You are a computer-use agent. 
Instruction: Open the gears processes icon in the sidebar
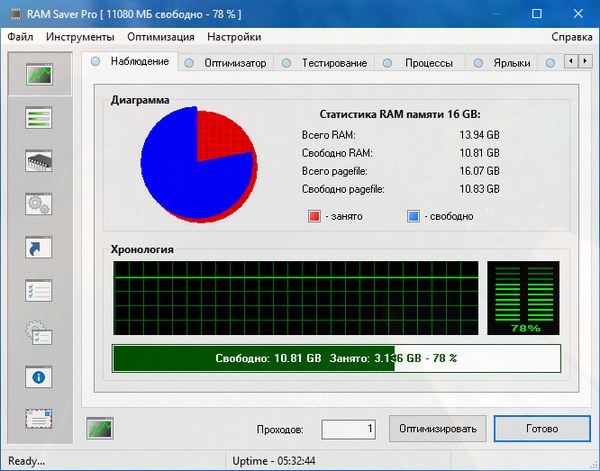pos(40,204)
